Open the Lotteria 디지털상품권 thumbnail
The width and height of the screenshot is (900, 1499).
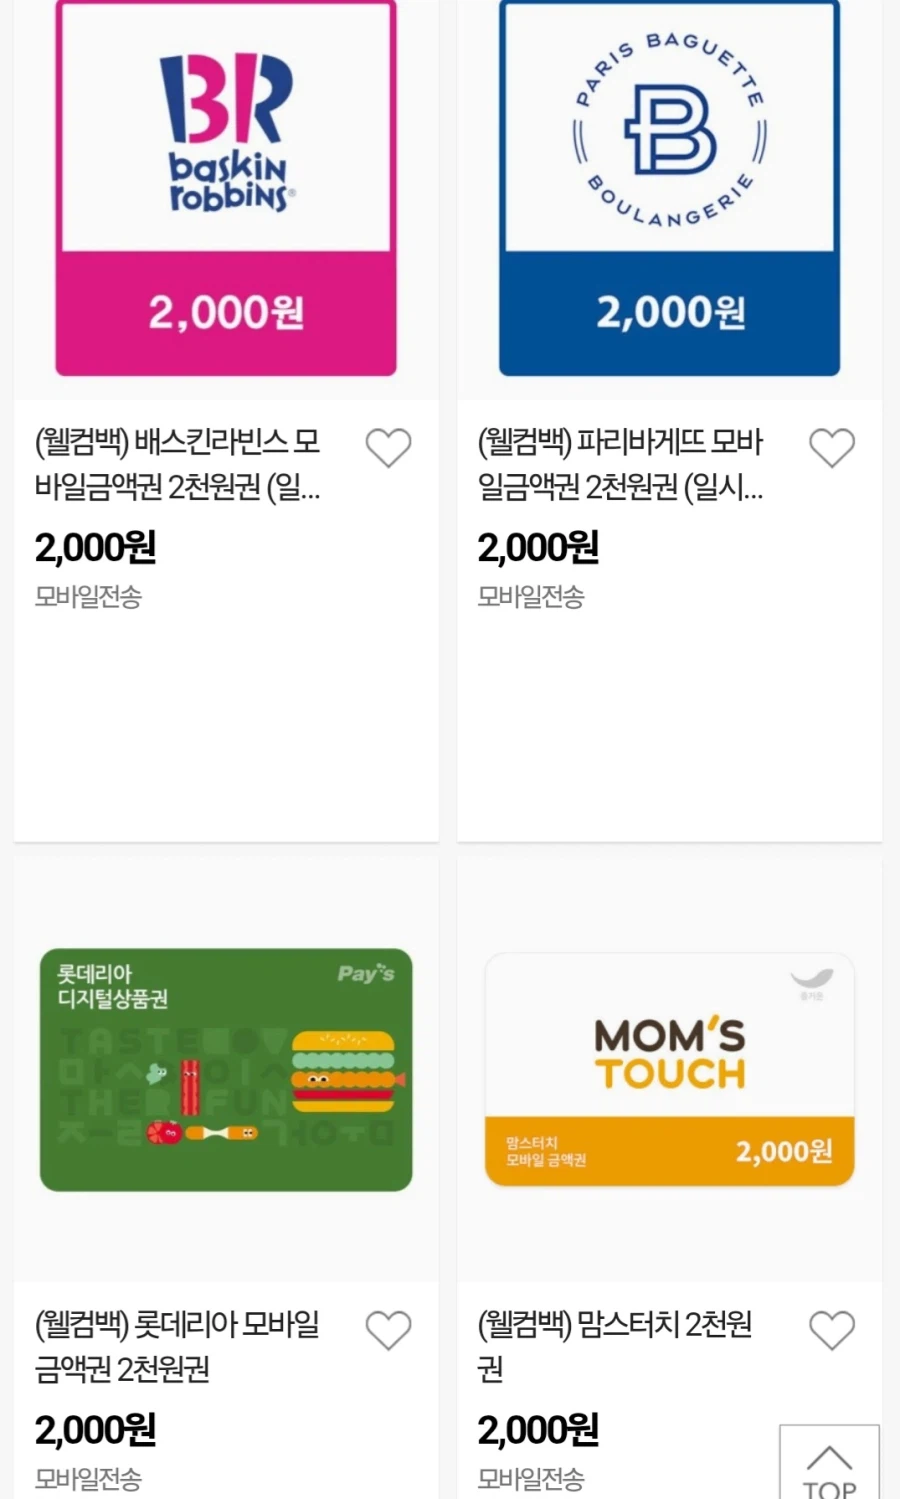224,1068
